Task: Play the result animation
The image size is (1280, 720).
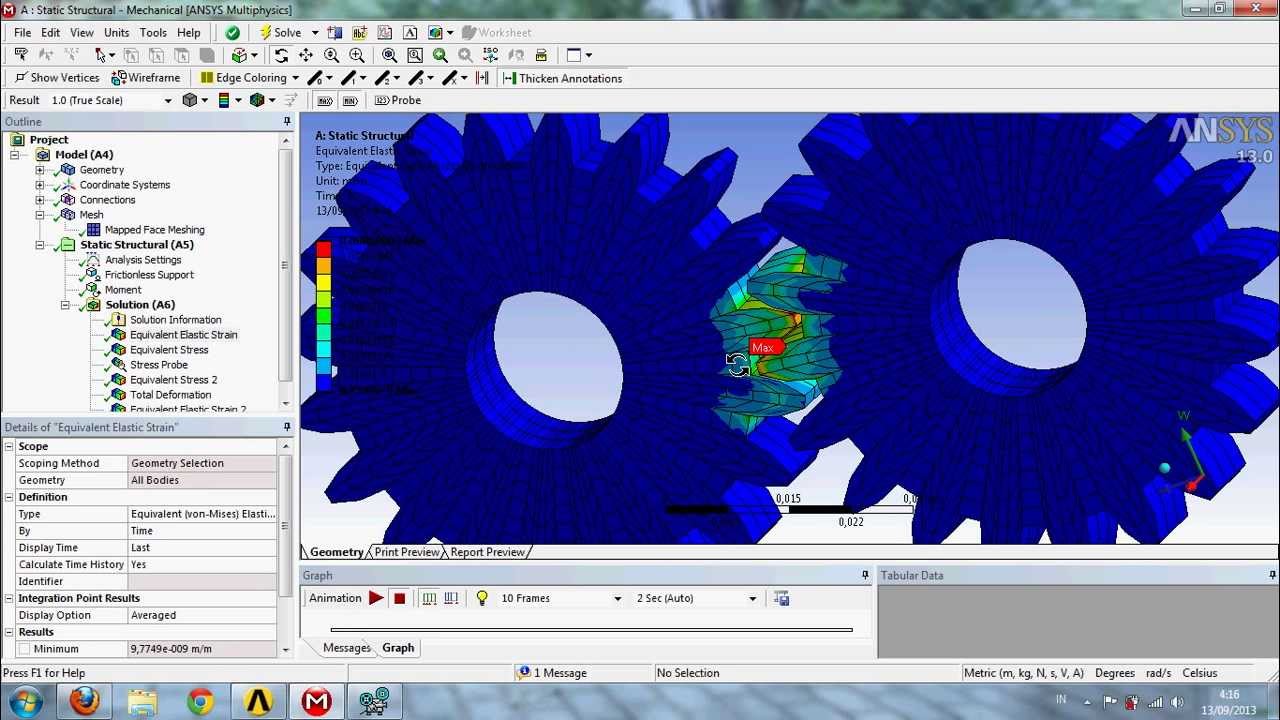Action: [376, 598]
